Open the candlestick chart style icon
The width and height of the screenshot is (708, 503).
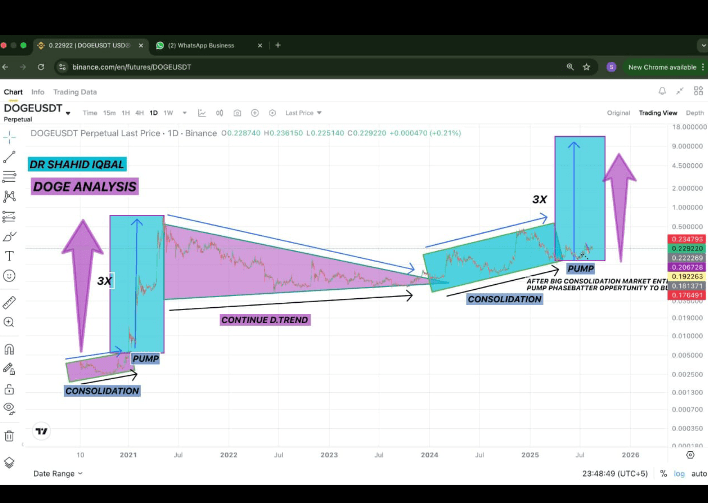[x=219, y=113]
